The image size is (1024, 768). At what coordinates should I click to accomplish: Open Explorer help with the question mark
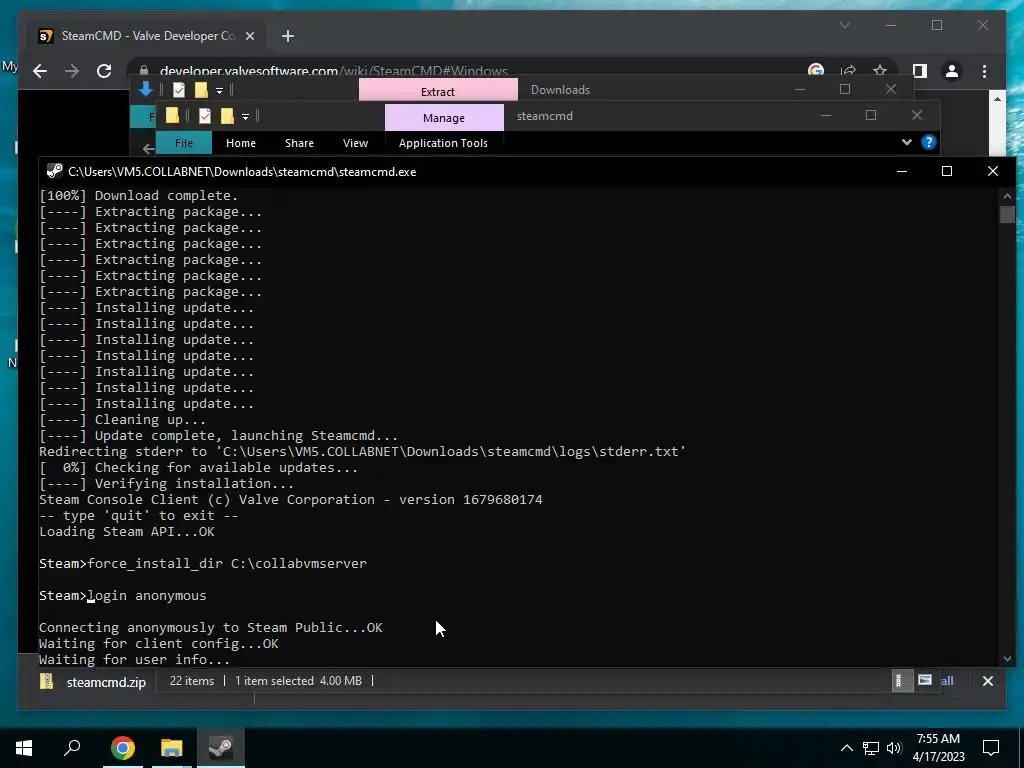[929, 142]
